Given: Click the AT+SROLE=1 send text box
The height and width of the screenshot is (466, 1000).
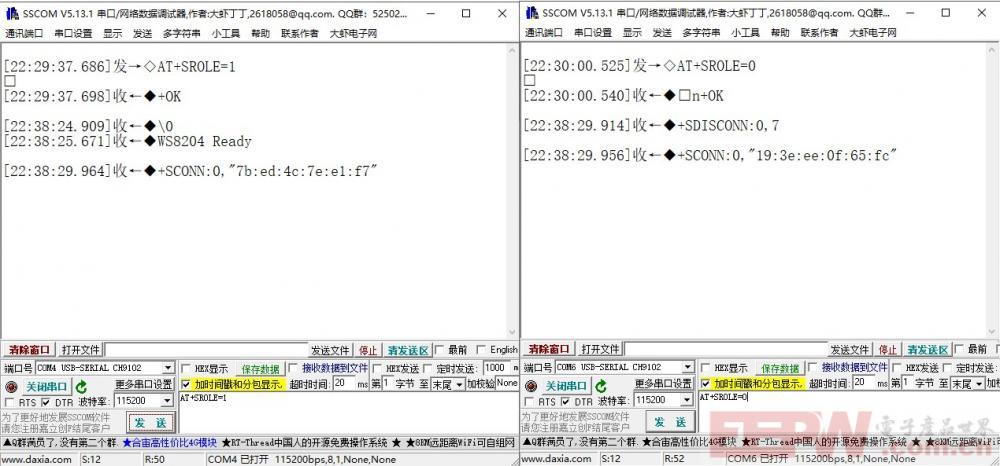Looking at the screenshot, I should pyautogui.click(x=348, y=412).
